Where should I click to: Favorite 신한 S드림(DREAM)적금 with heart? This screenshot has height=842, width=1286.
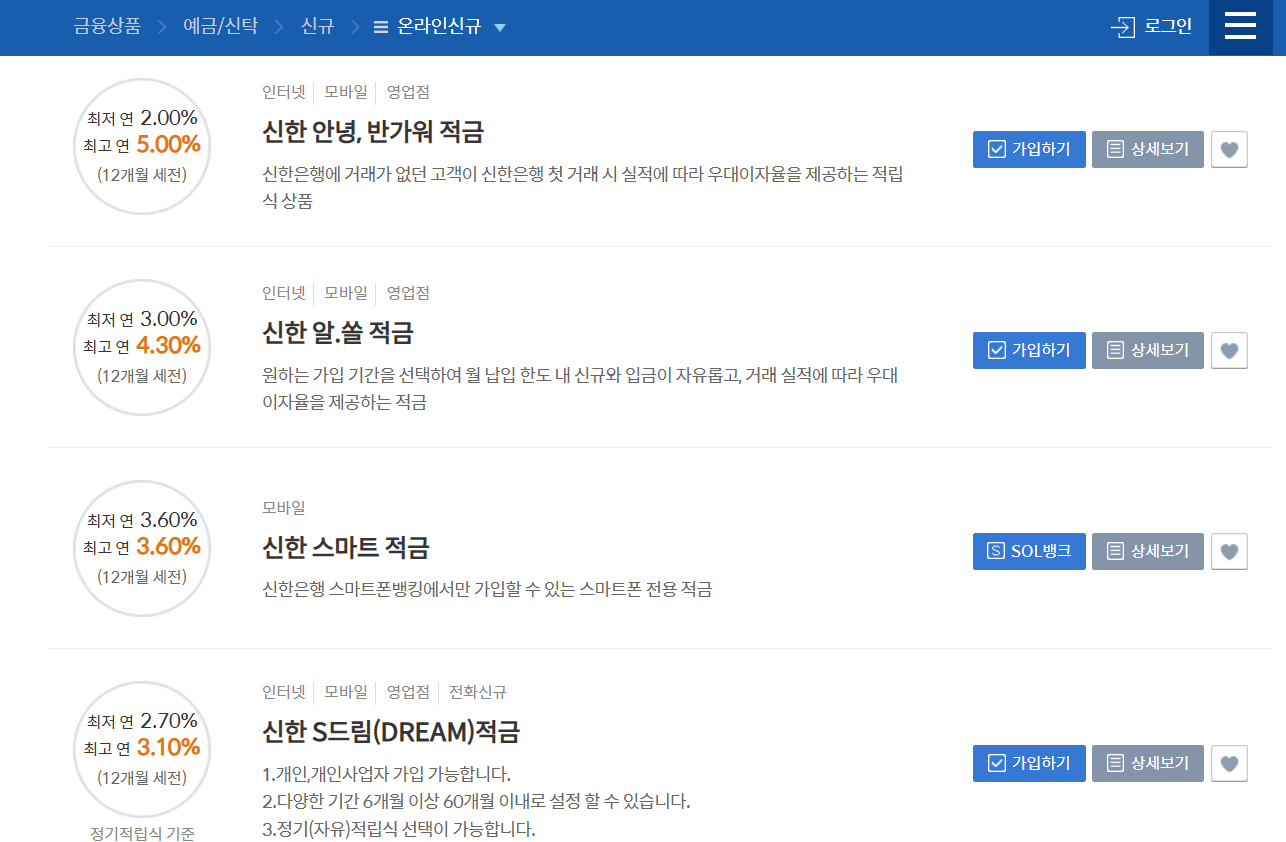pos(1230,764)
